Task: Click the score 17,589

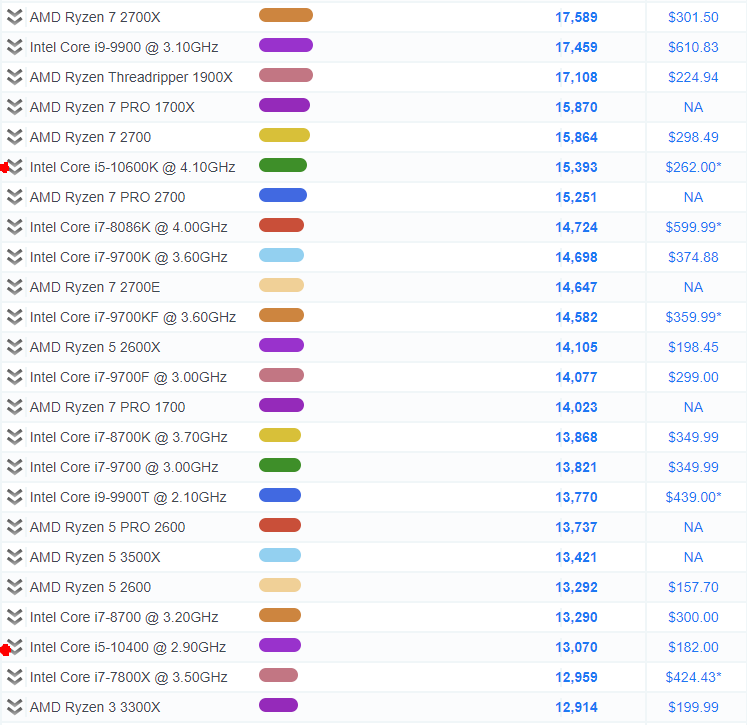Action: (576, 17)
